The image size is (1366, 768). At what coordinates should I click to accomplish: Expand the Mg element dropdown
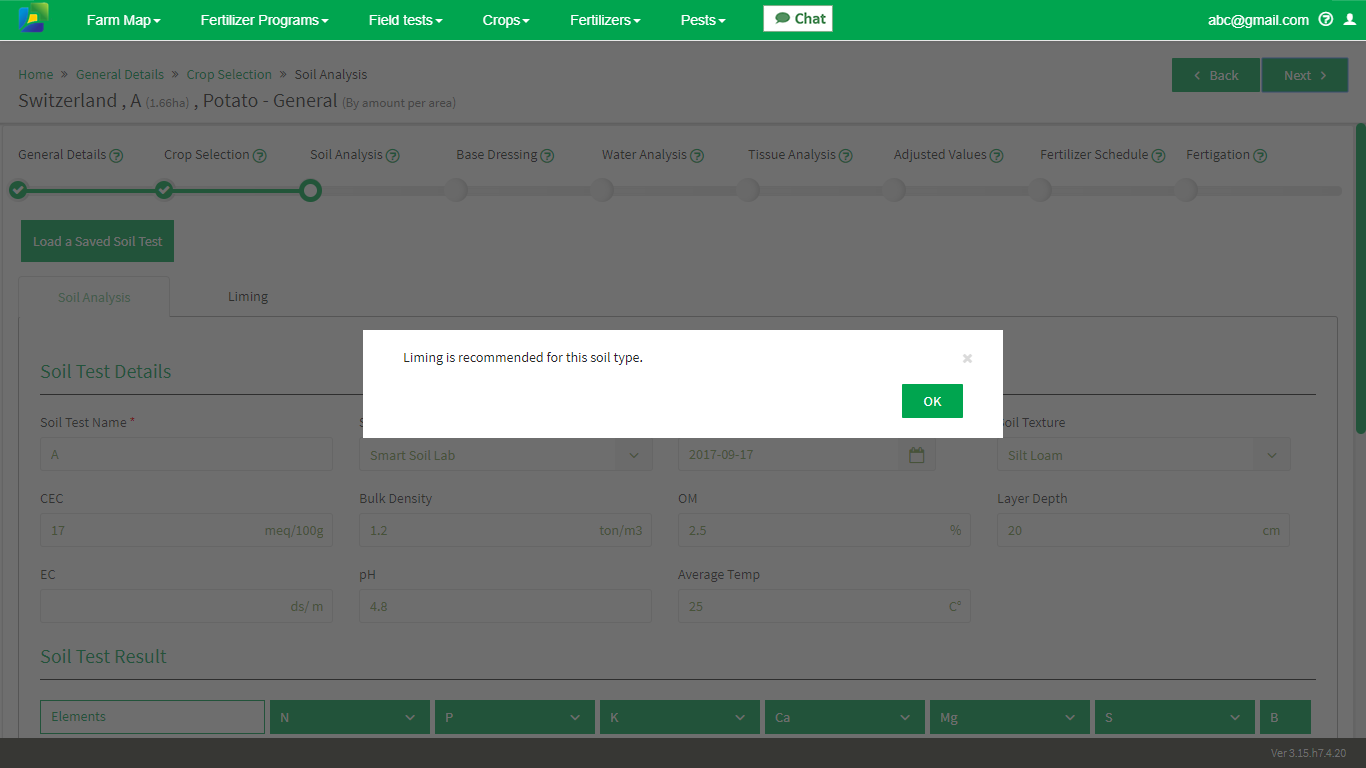point(1010,717)
